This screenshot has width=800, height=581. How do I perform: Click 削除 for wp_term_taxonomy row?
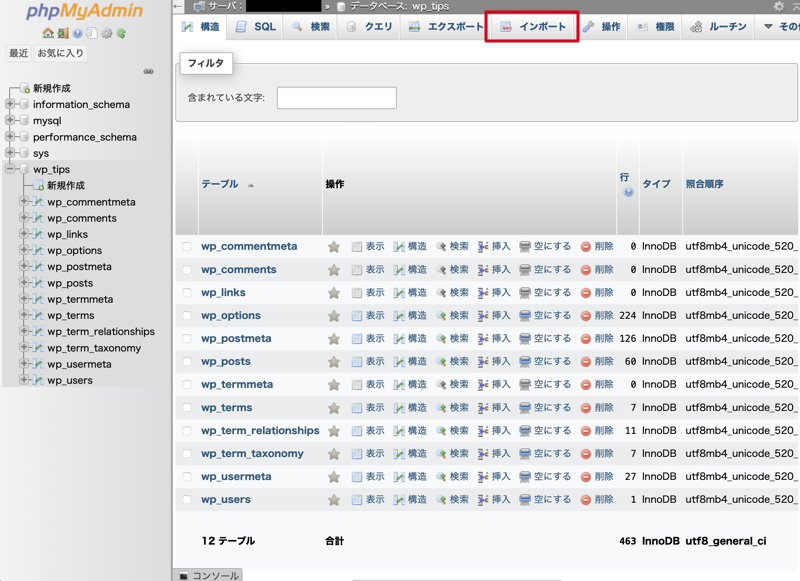(597, 454)
